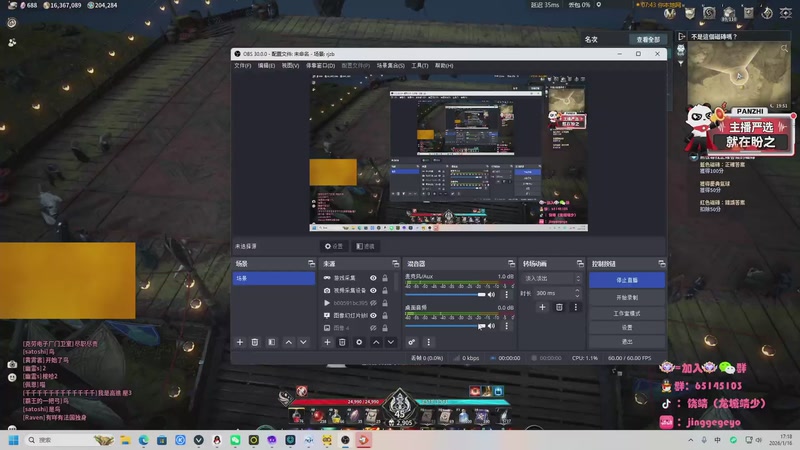Move the selected source down

click(391, 342)
